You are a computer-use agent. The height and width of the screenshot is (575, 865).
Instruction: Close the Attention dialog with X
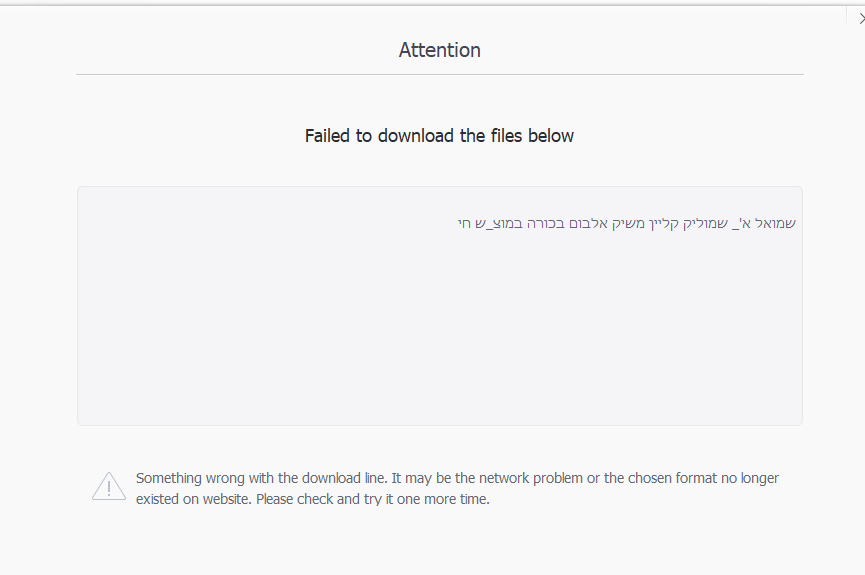click(860, 17)
